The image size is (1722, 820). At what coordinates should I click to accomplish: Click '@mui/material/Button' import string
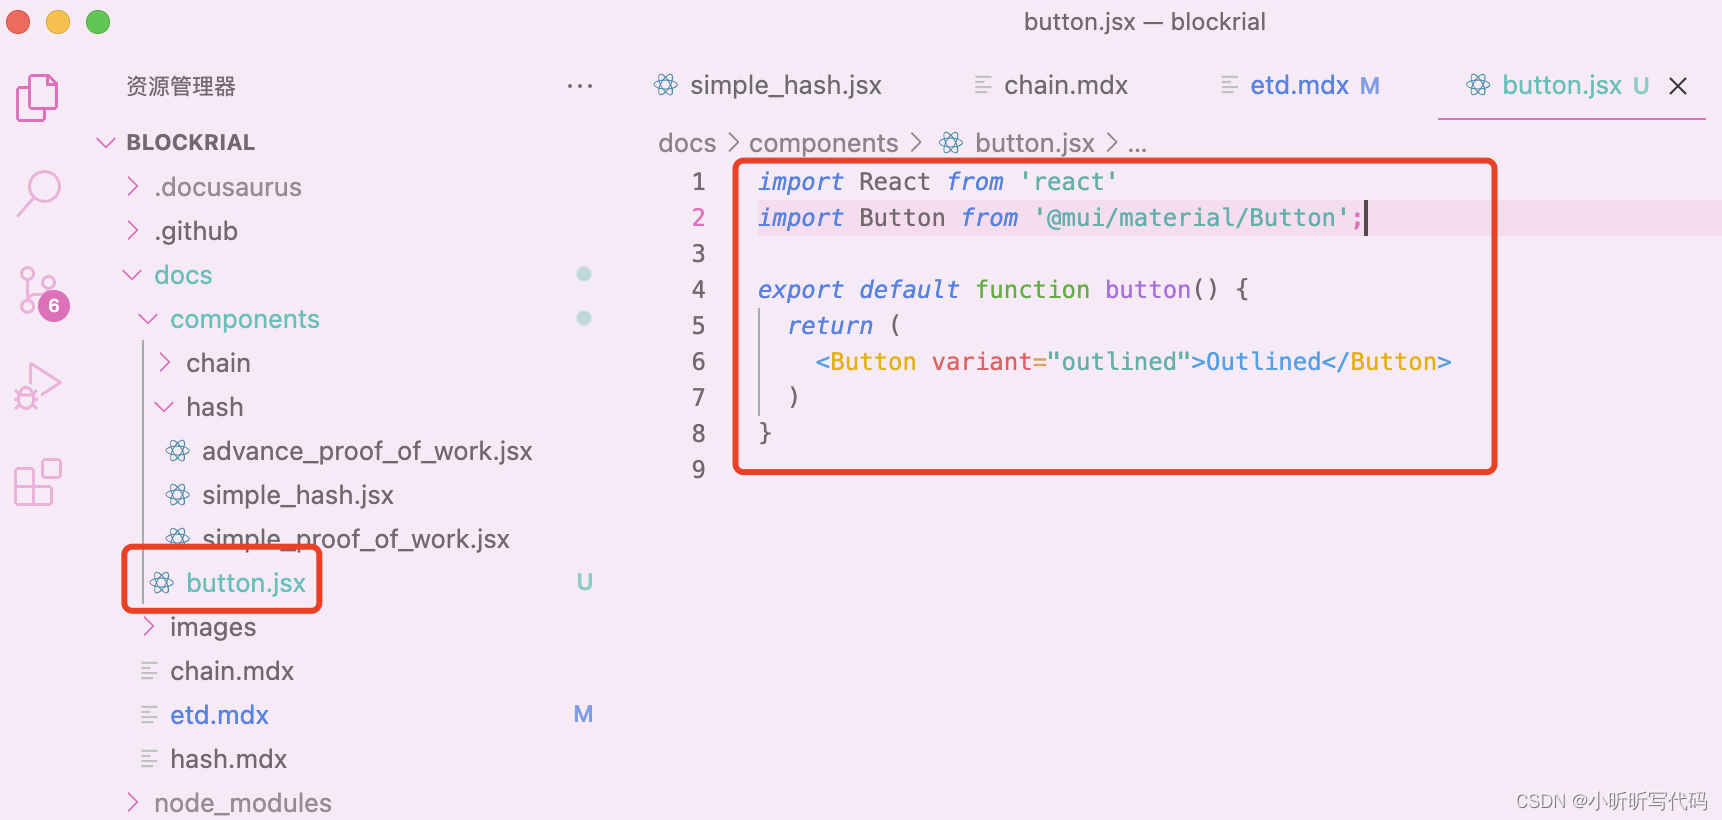coord(1191,218)
